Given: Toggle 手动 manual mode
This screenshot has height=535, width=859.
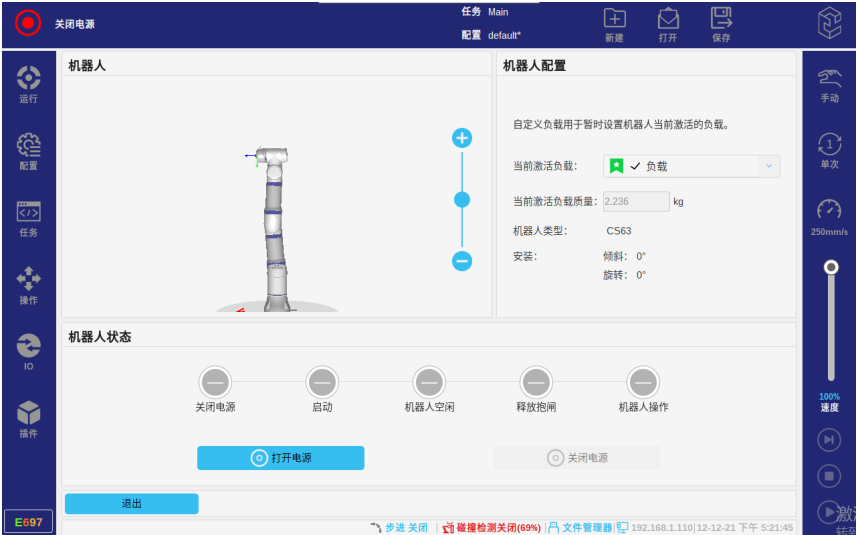Looking at the screenshot, I should [x=829, y=84].
